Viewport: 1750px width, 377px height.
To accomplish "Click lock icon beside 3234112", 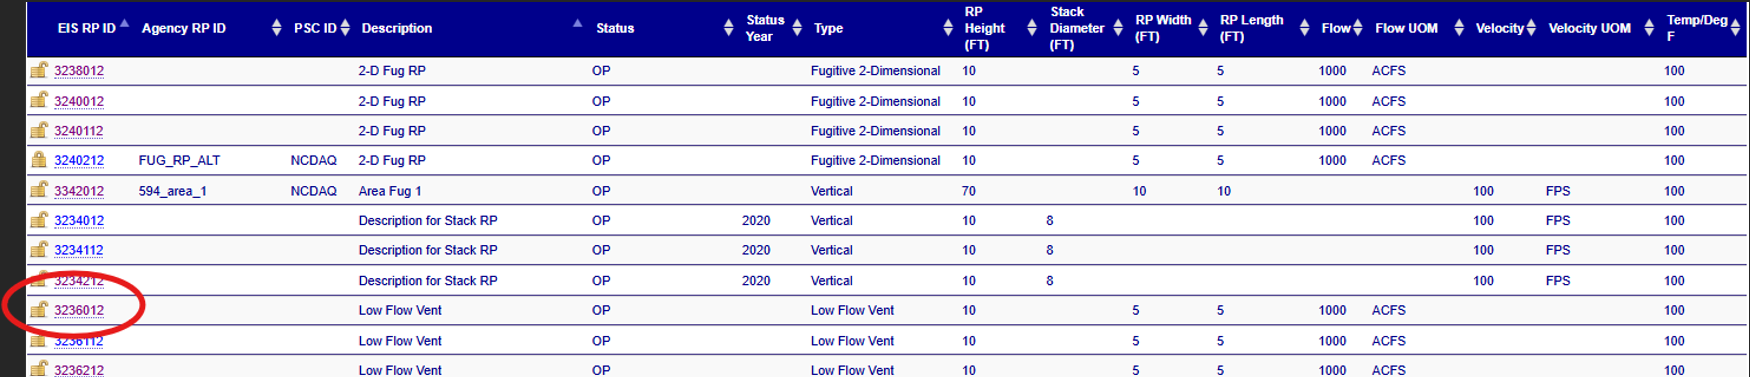I will 39,249.
